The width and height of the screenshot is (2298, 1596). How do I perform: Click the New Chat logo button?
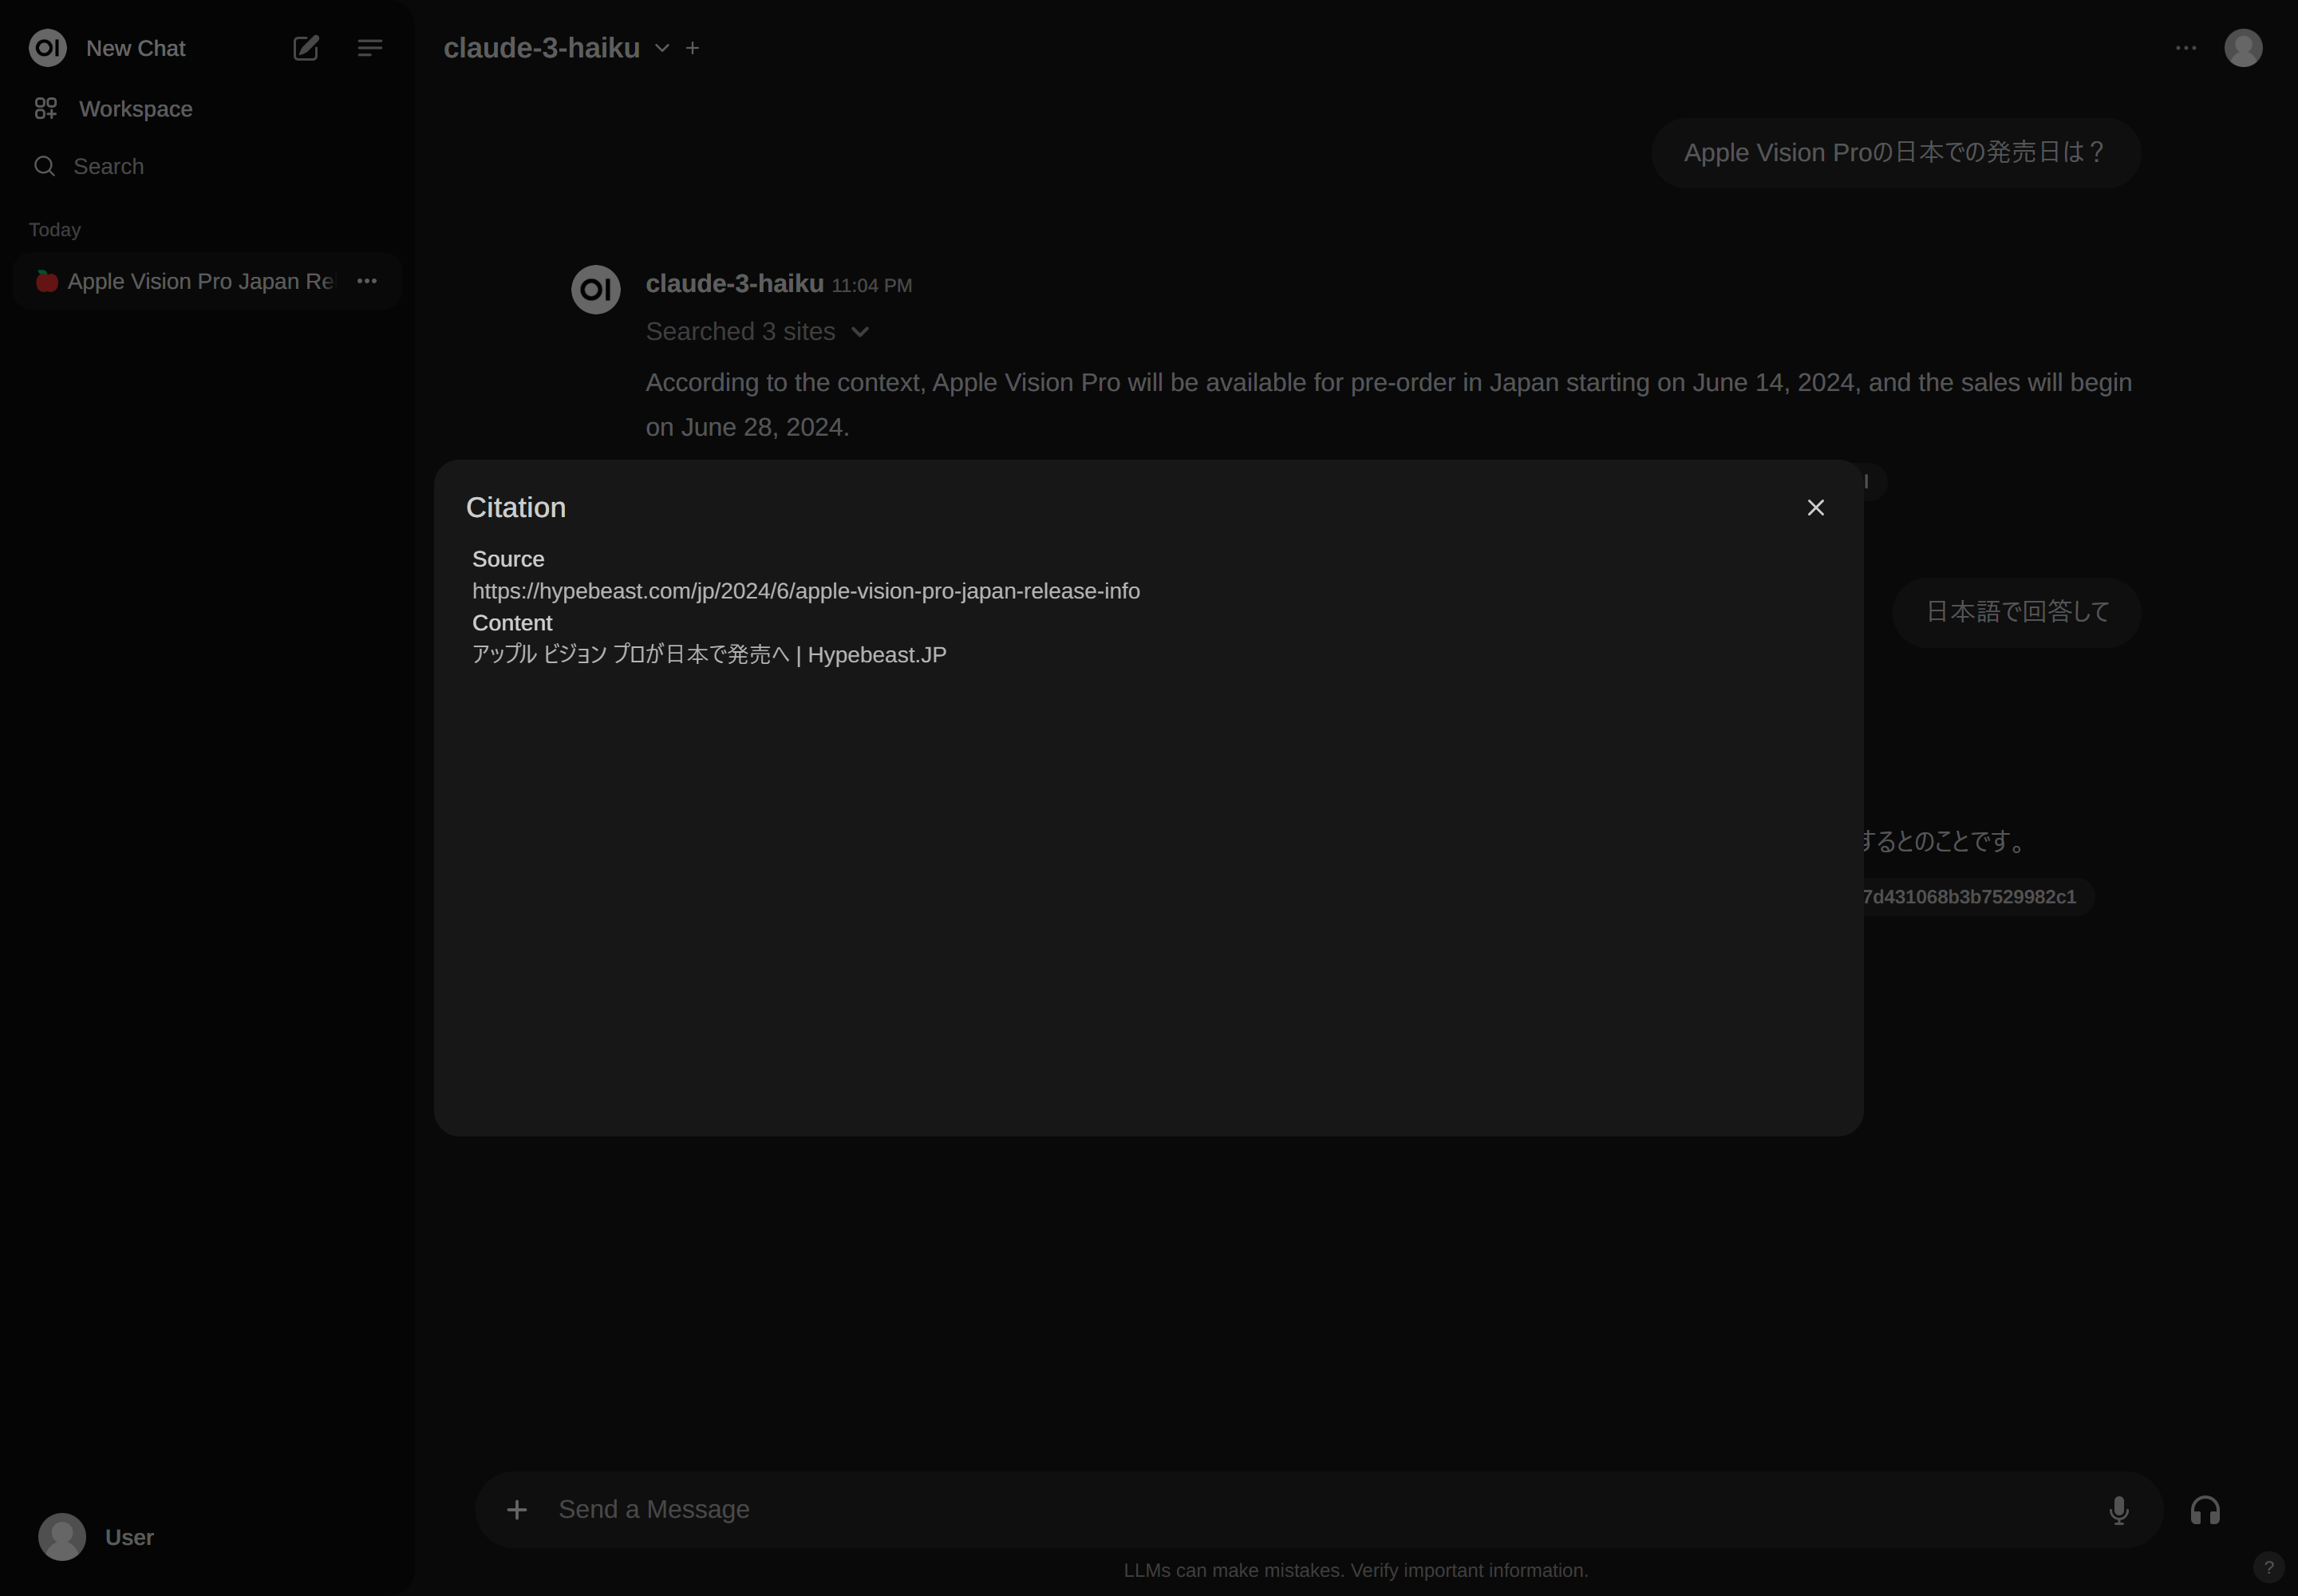(x=48, y=48)
